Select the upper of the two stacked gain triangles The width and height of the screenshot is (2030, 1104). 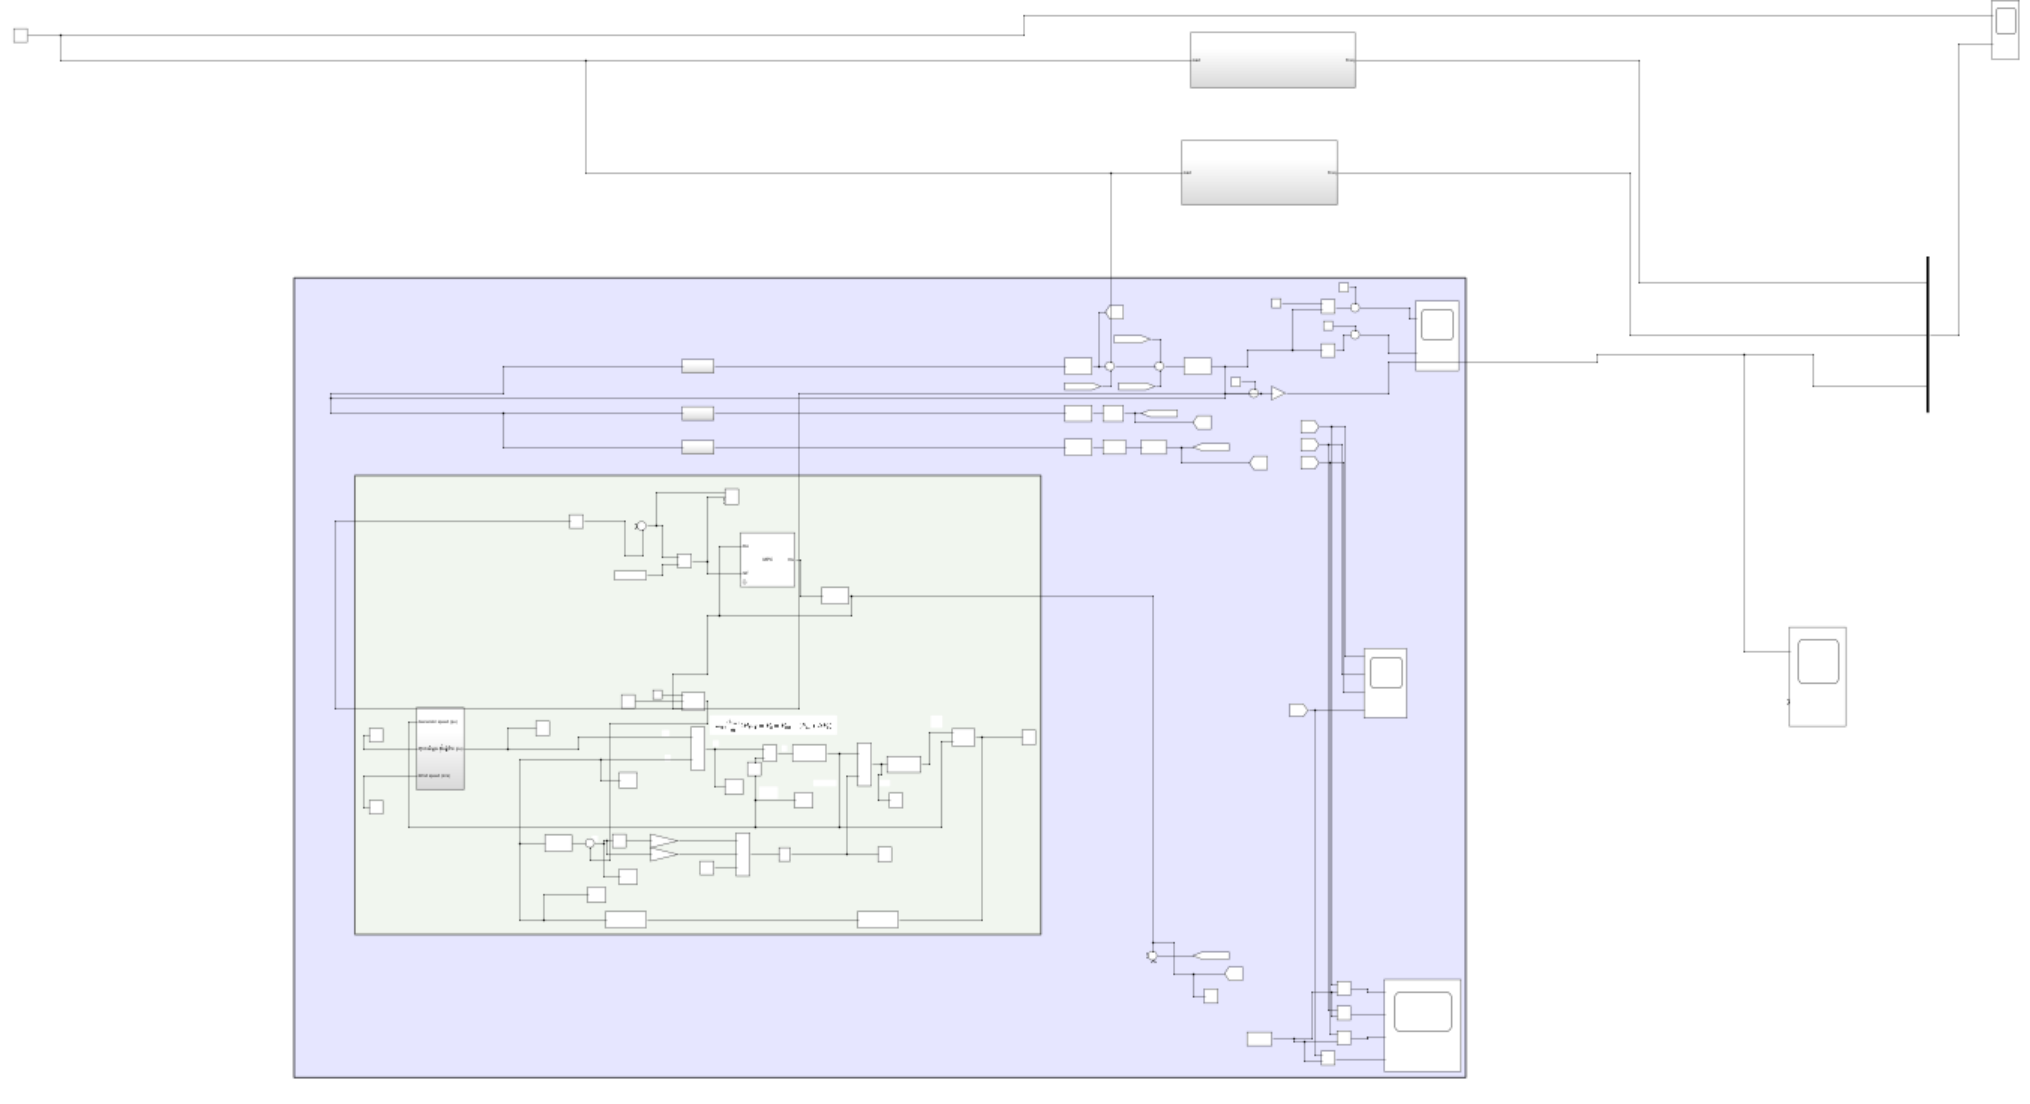point(663,842)
